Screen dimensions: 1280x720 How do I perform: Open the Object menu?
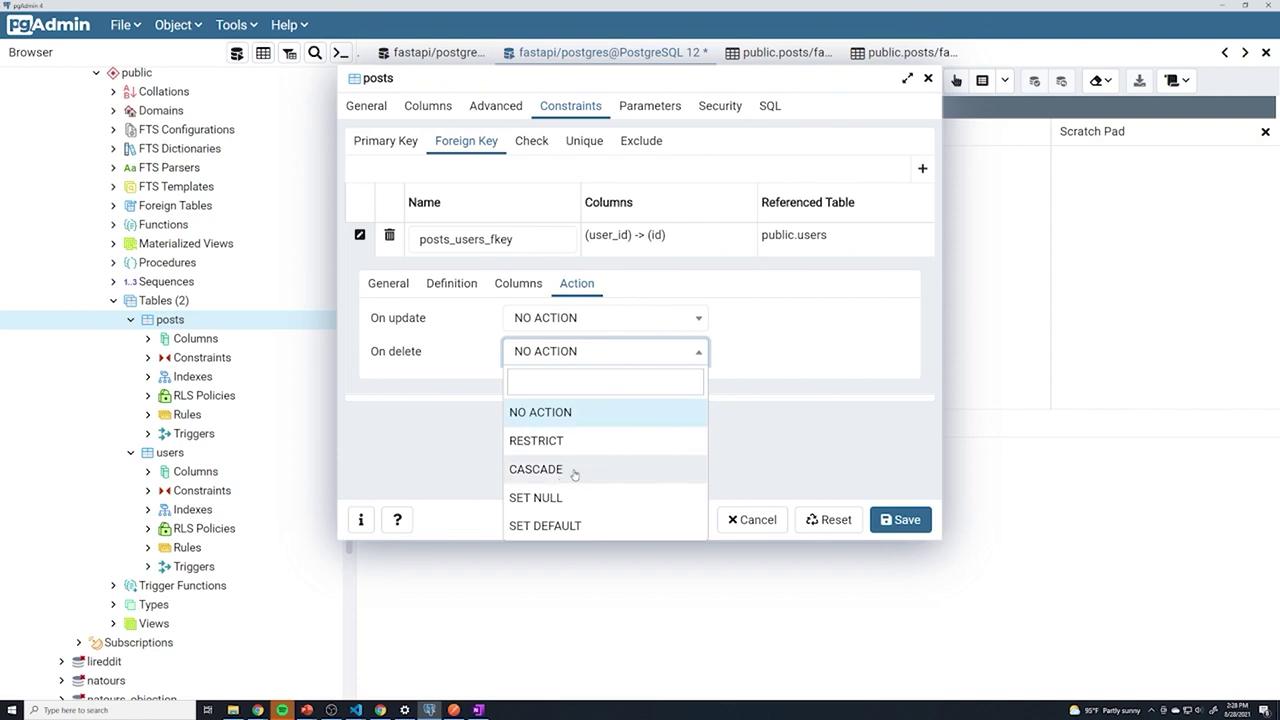(x=178, y=25)
